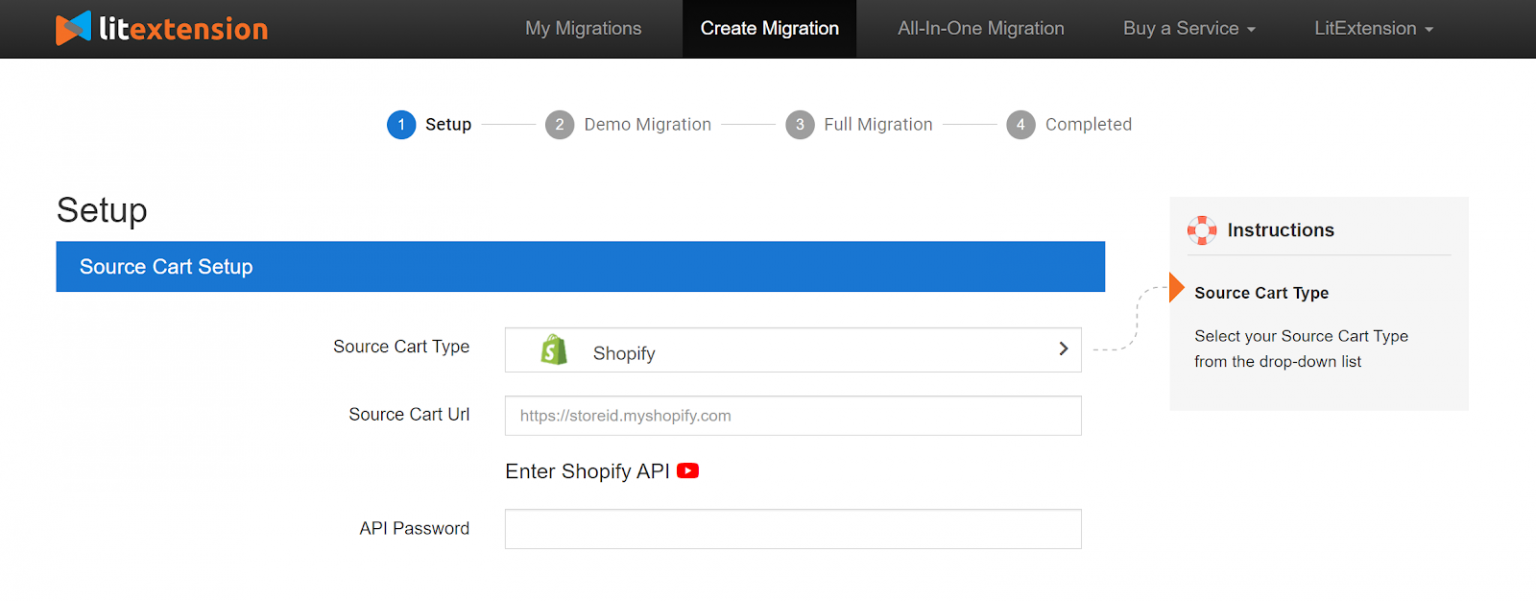Select the step 1 Setup circle
This screenshot has width=1536, height=601.
point(401,124)
